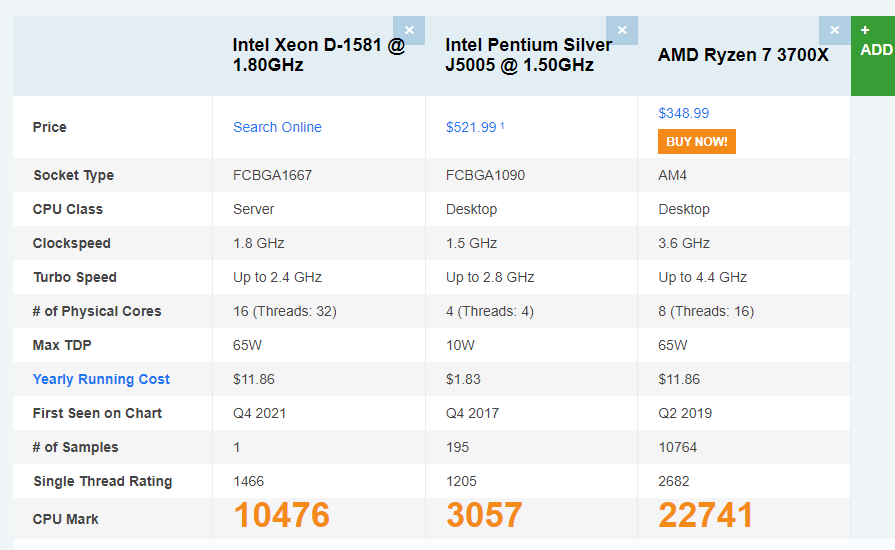Select Intel Xeon D-1581 @ 1.80GHz heading

319,55
